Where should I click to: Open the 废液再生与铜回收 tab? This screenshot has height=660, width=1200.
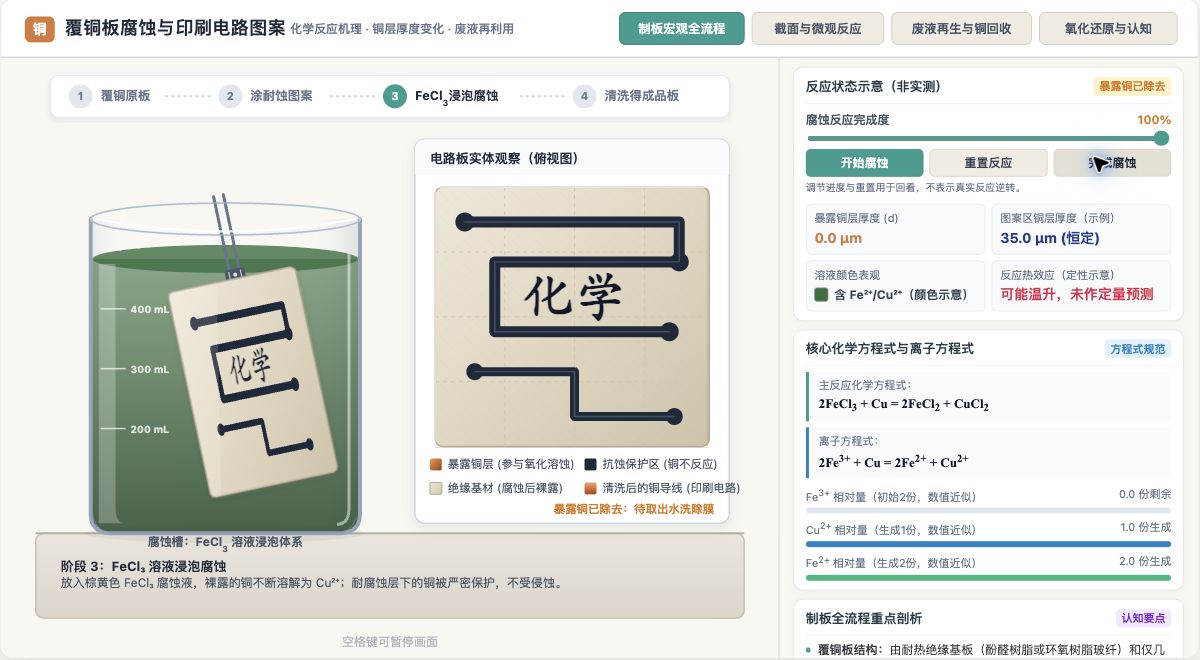click(961, 28)
